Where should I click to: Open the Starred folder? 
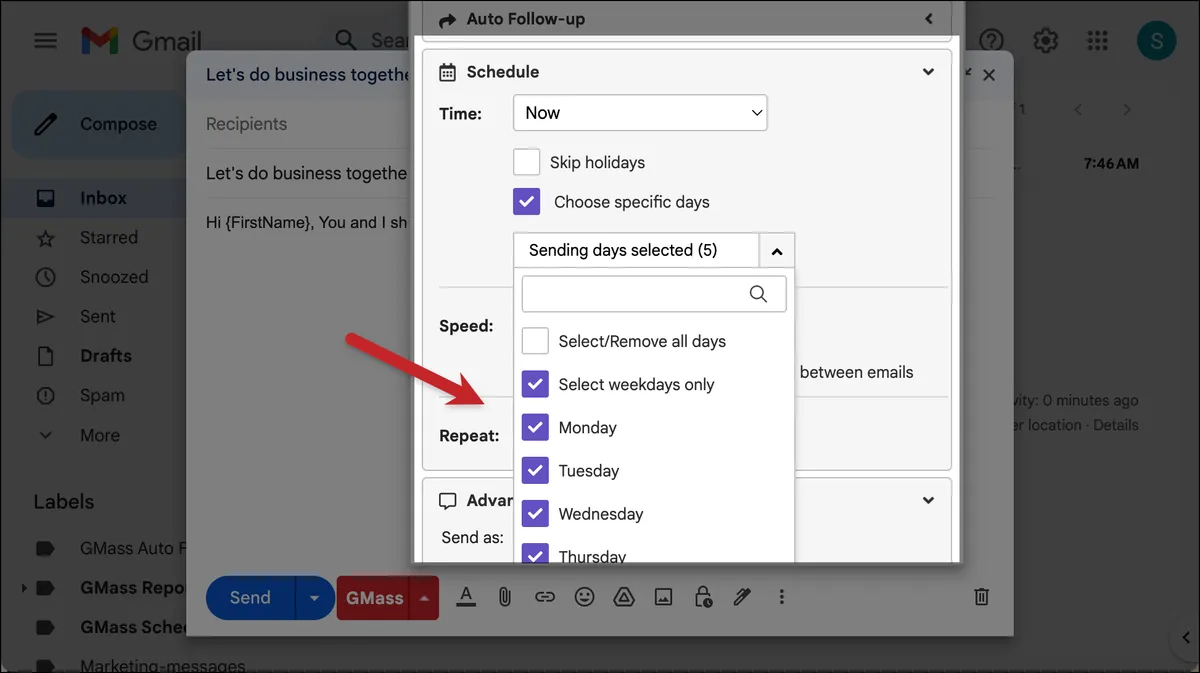(x=108, y=238)
